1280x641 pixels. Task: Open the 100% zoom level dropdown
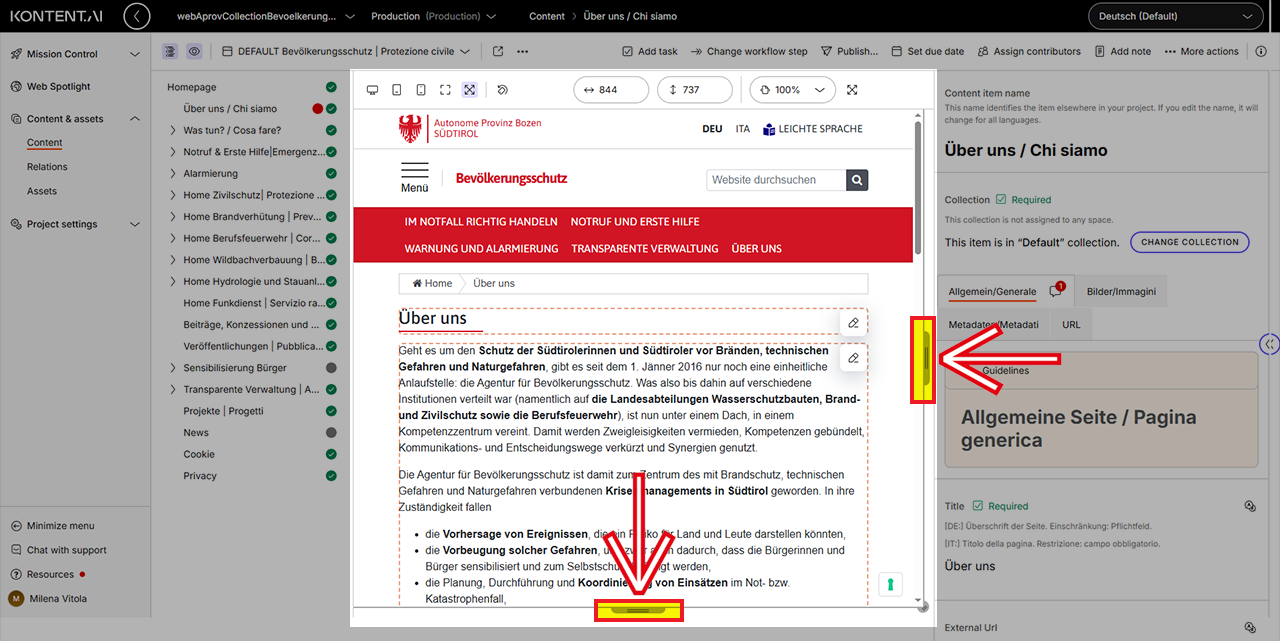(792, 90)
